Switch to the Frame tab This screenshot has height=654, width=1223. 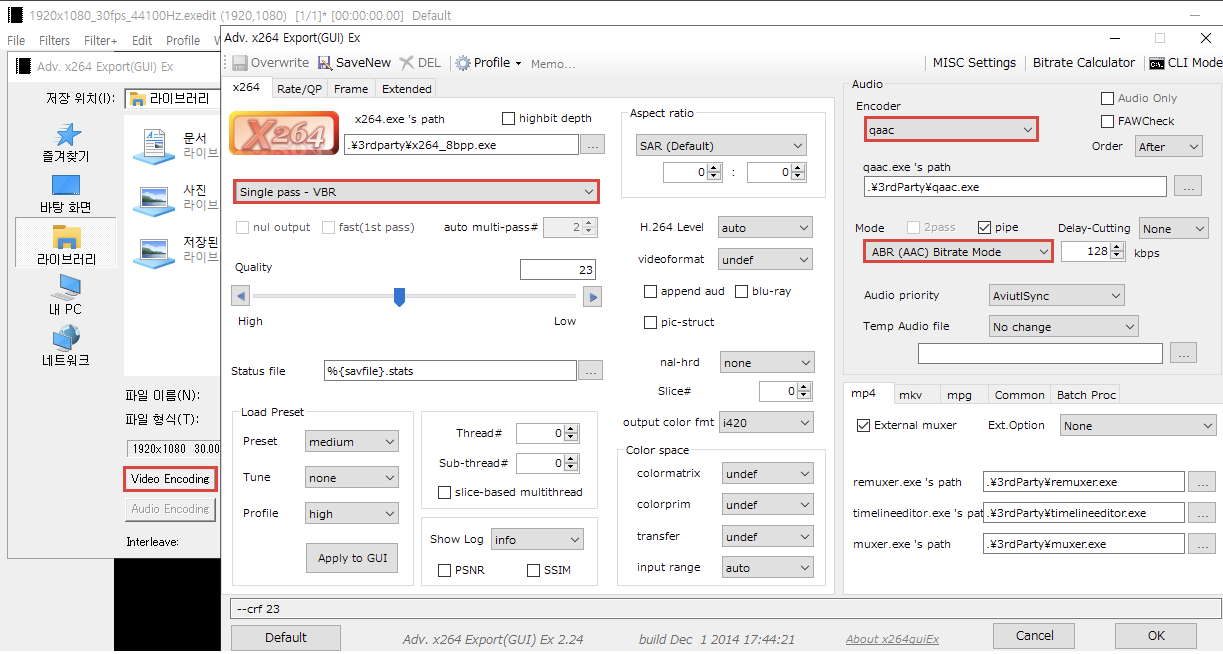pyautogui.click(x=351, y=89)
